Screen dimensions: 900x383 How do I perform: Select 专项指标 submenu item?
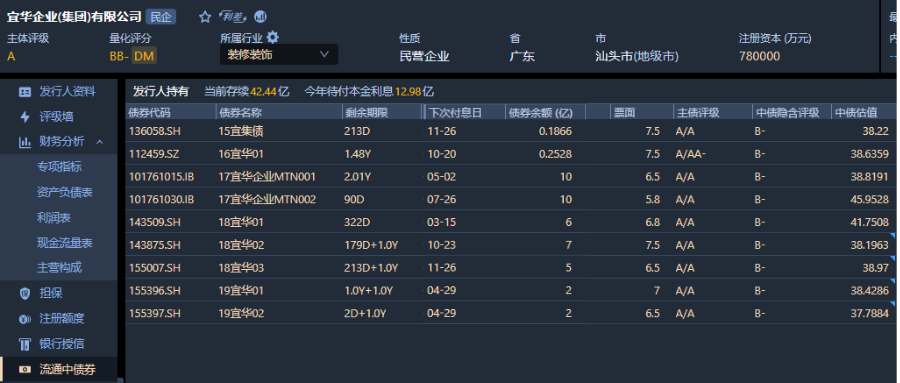coord(60,167)
